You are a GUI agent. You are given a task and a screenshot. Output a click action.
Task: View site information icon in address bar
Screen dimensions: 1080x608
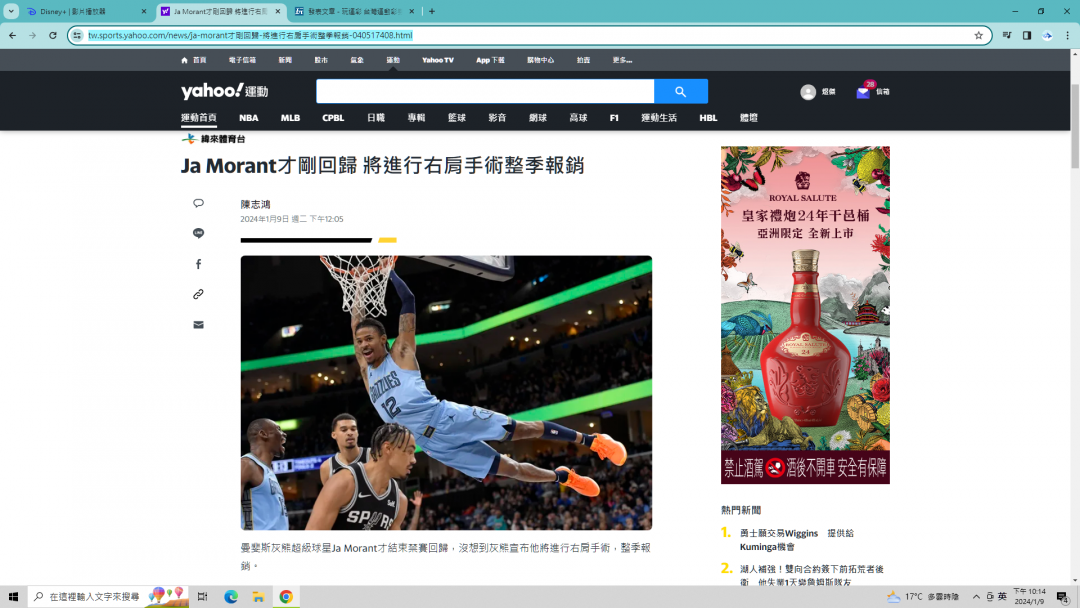coord(77,35)
